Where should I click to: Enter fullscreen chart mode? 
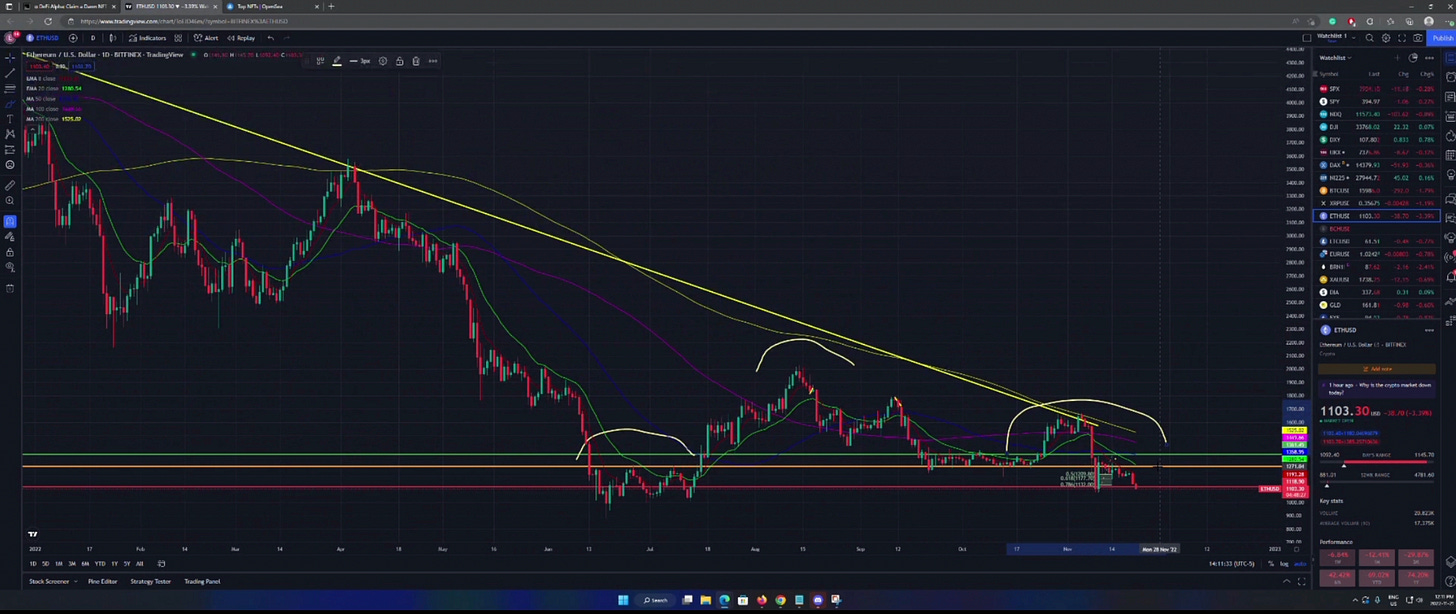coord(1402,38)
